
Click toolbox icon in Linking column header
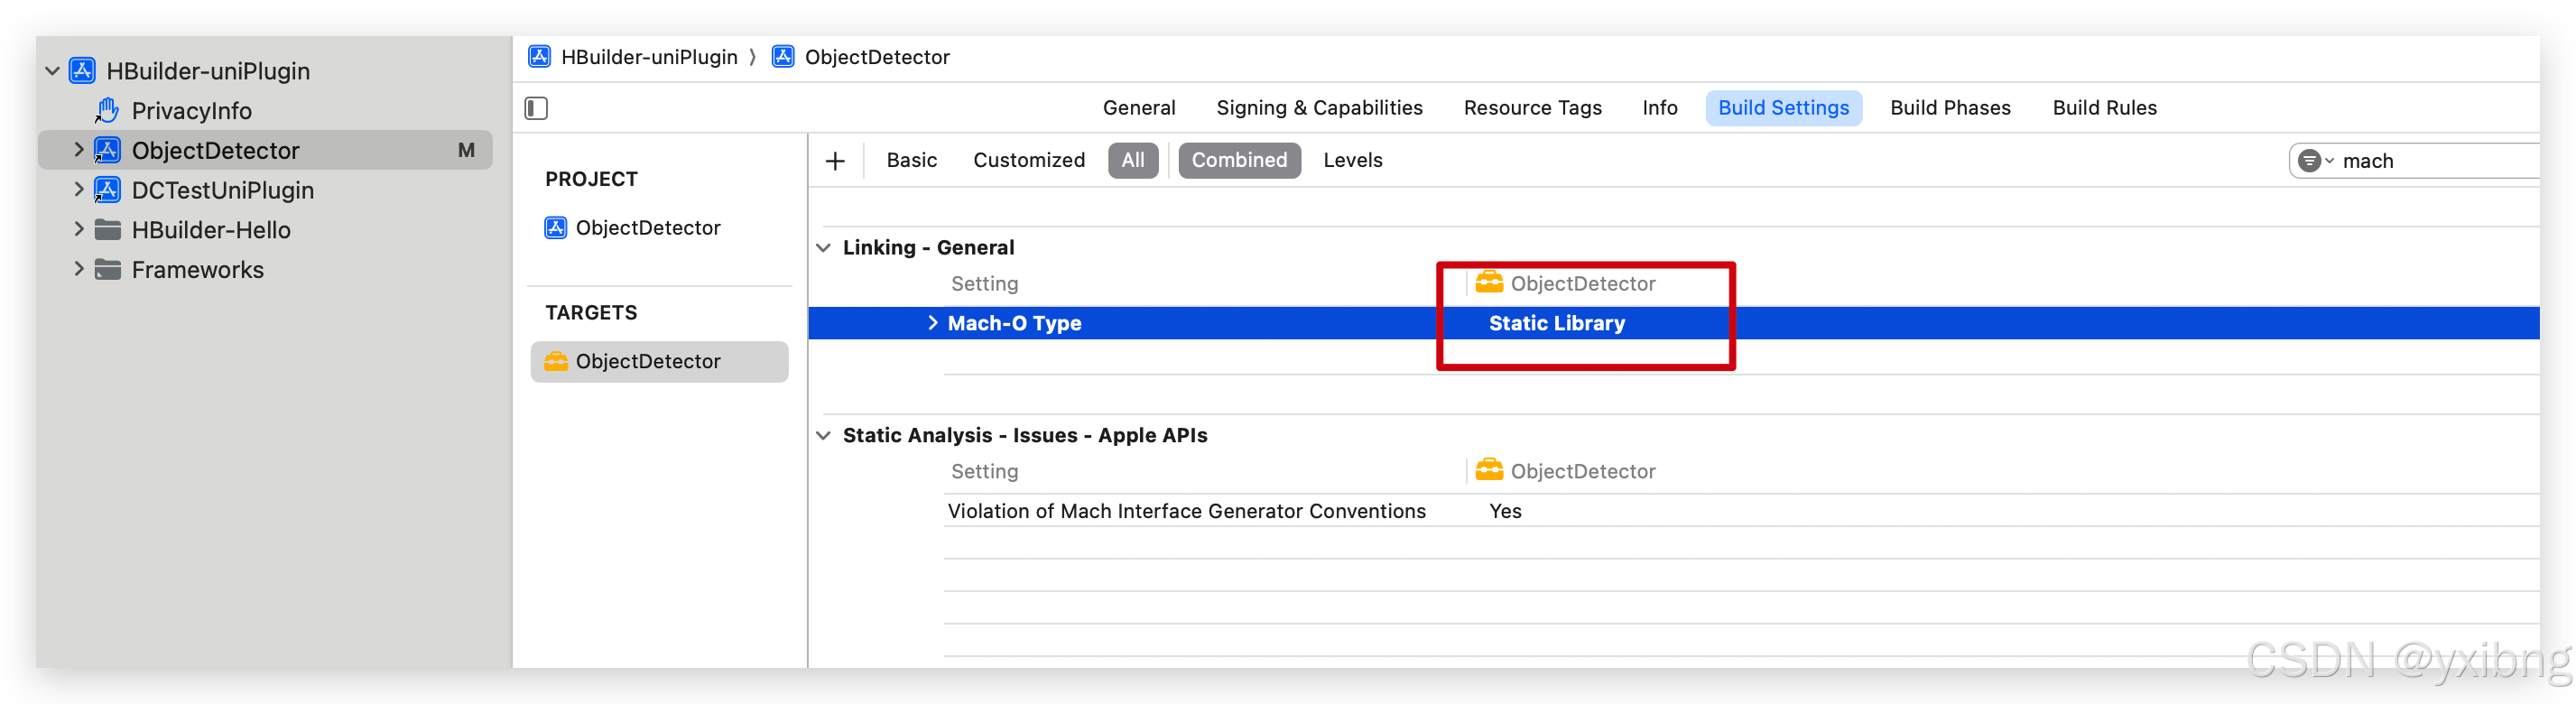(1489, 282)
